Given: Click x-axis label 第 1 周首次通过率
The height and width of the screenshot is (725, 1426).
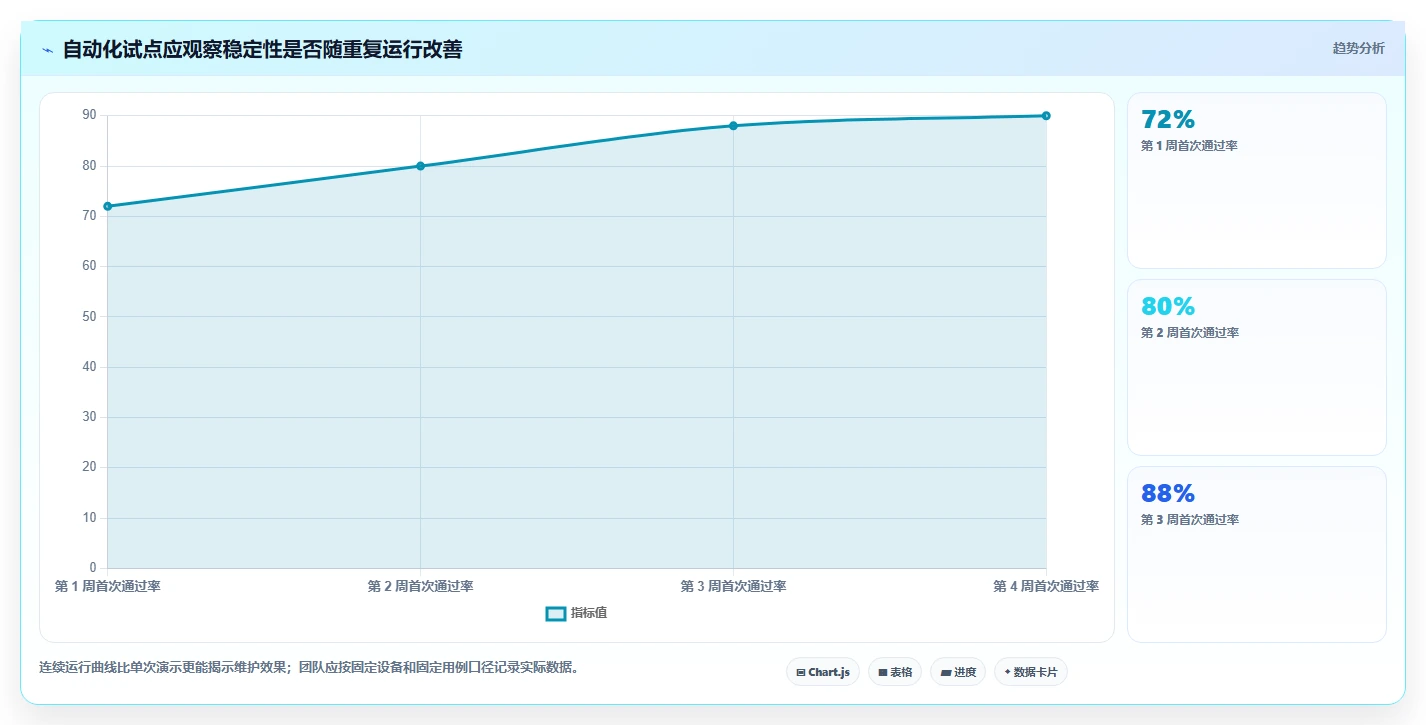Looking at the screenshot, I should (107, 586).
